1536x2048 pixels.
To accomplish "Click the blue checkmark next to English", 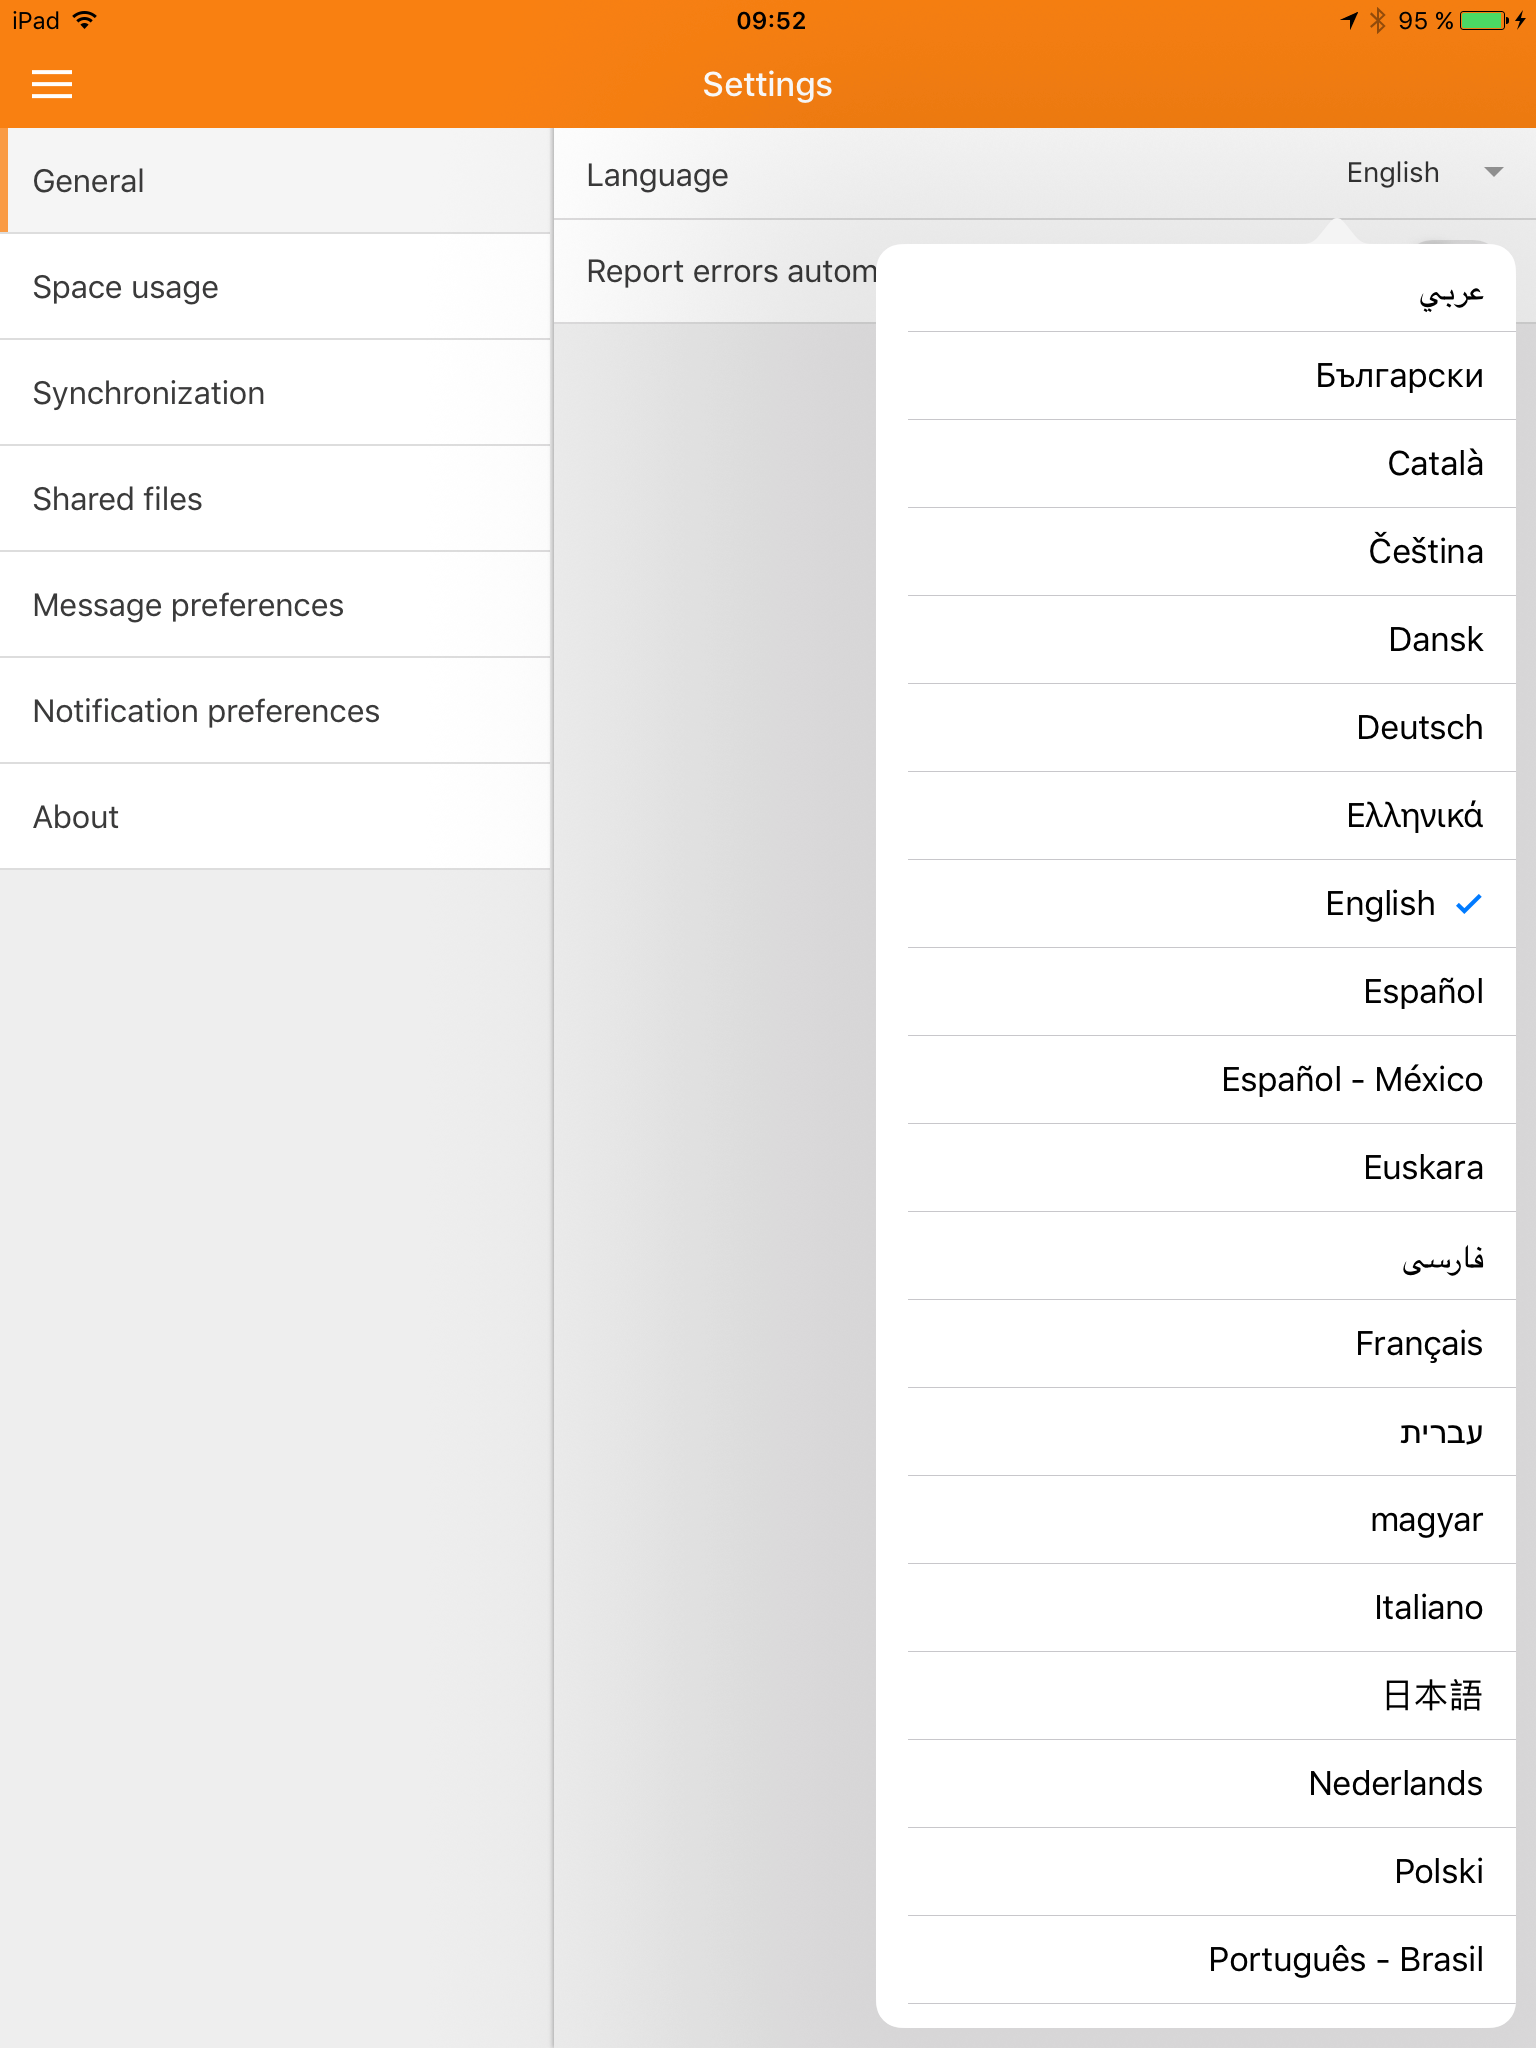I will click(1469, 904).
